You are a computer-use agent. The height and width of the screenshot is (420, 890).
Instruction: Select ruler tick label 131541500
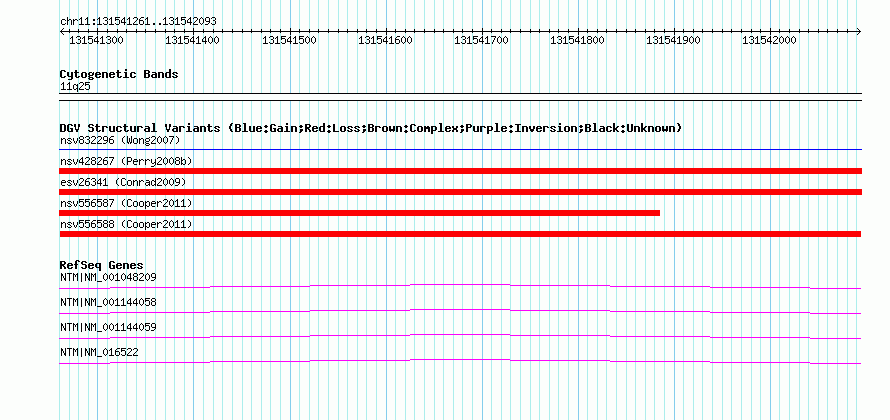point(289,41)
